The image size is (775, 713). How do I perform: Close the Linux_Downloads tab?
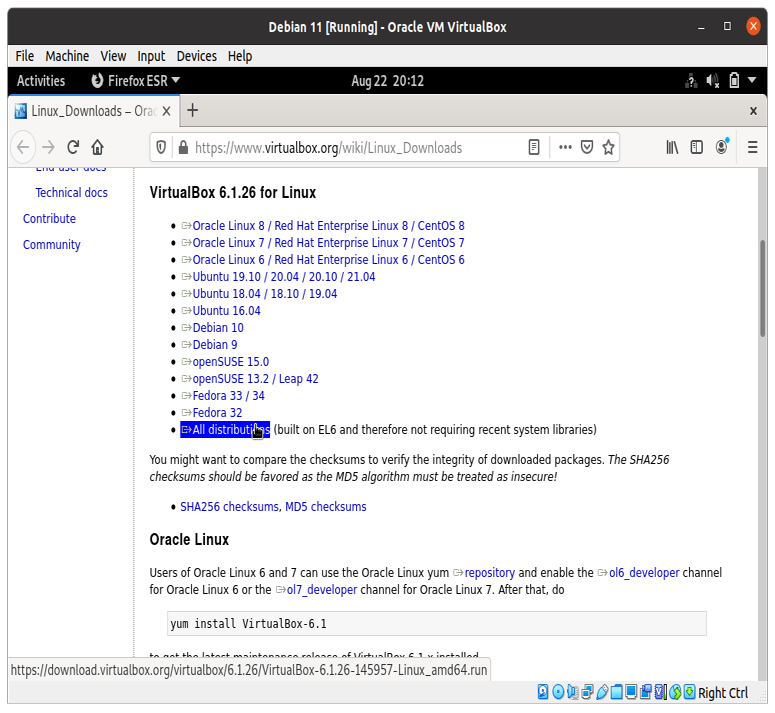click(x=167, y=111)
